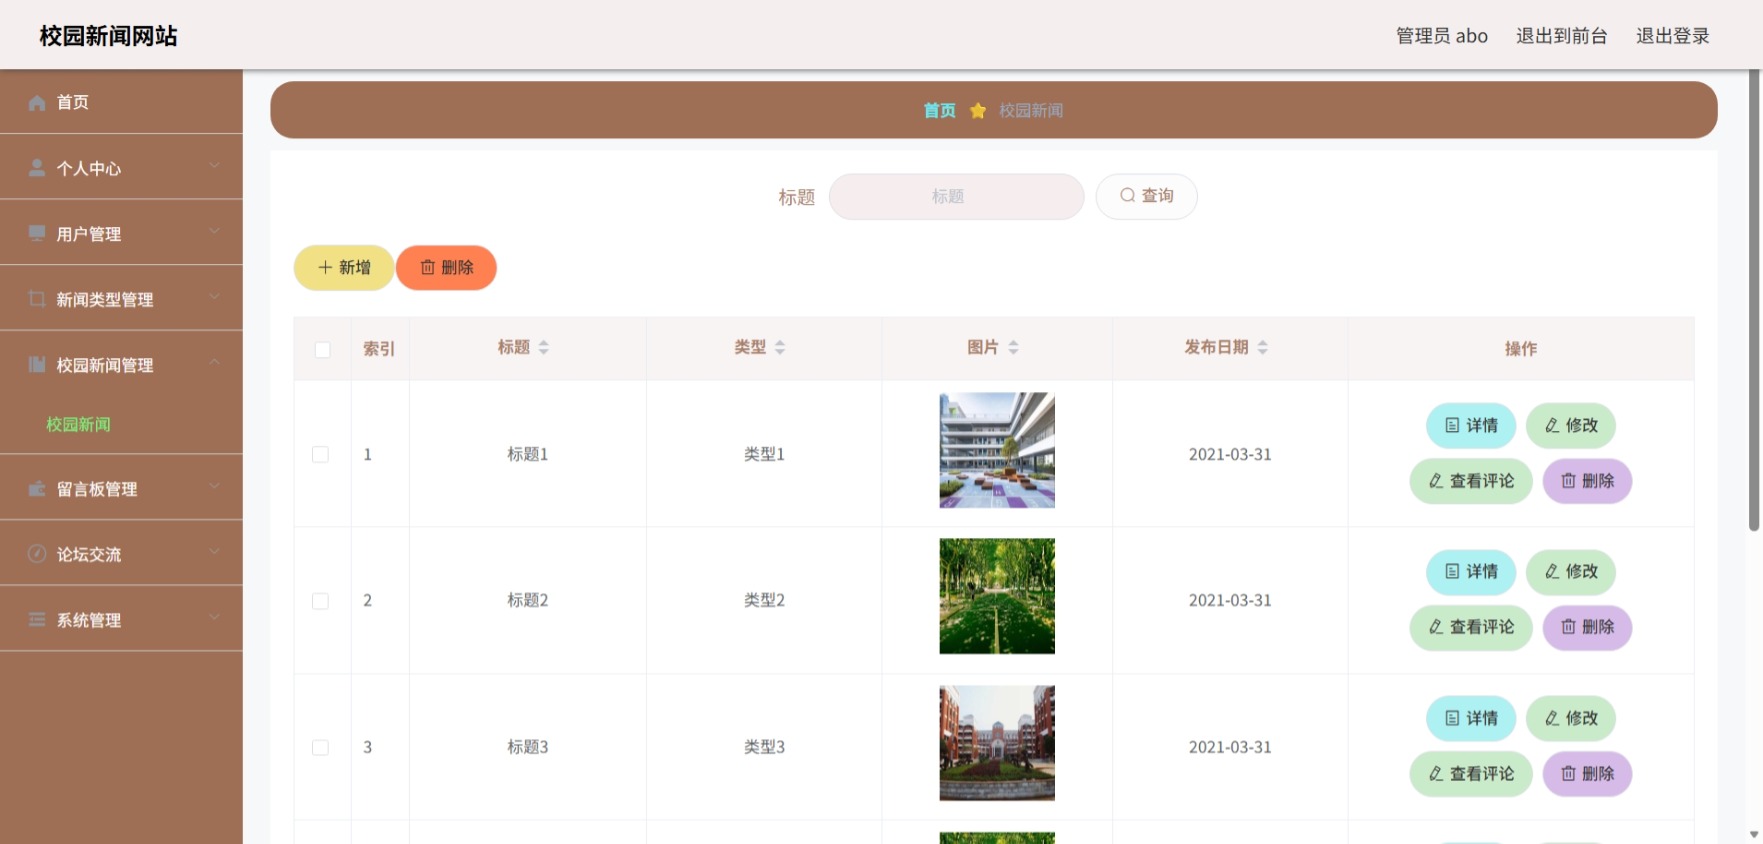1763x844 pixels.
Task: Open 留言板管理 in the sidebar
Action: [x=121, y=488]
